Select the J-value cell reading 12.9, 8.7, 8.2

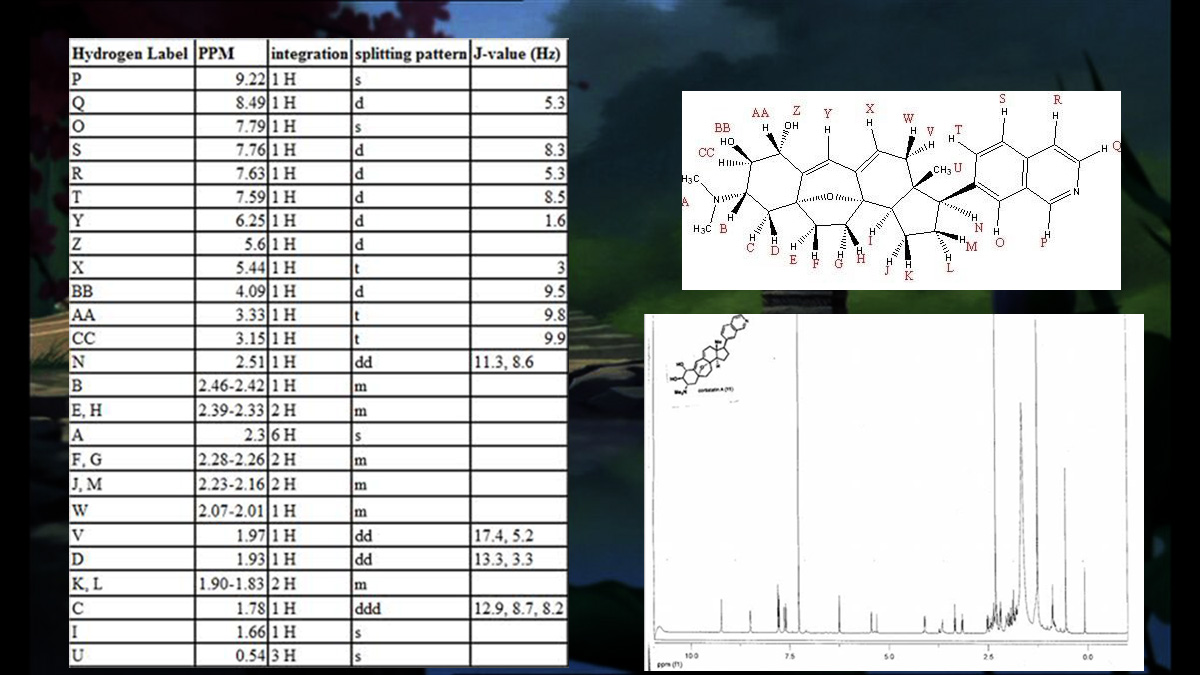[518, 608]
